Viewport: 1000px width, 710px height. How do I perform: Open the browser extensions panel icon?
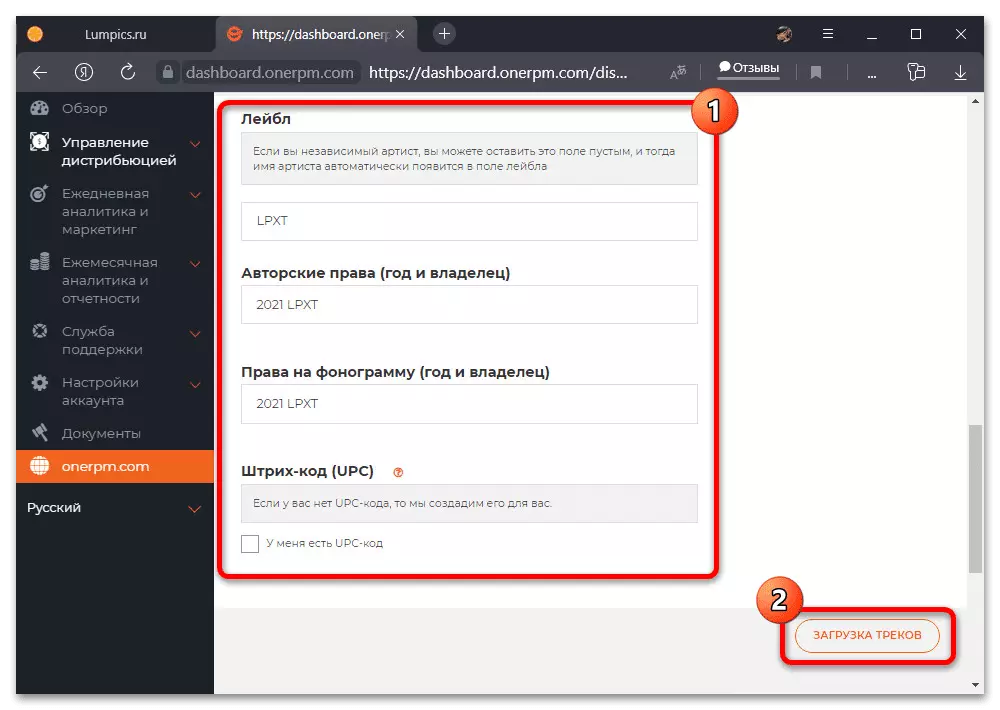(x=916, y=72)
